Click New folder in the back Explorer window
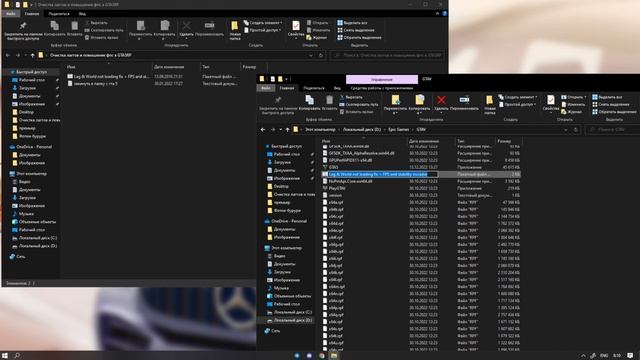 (235, 30)
